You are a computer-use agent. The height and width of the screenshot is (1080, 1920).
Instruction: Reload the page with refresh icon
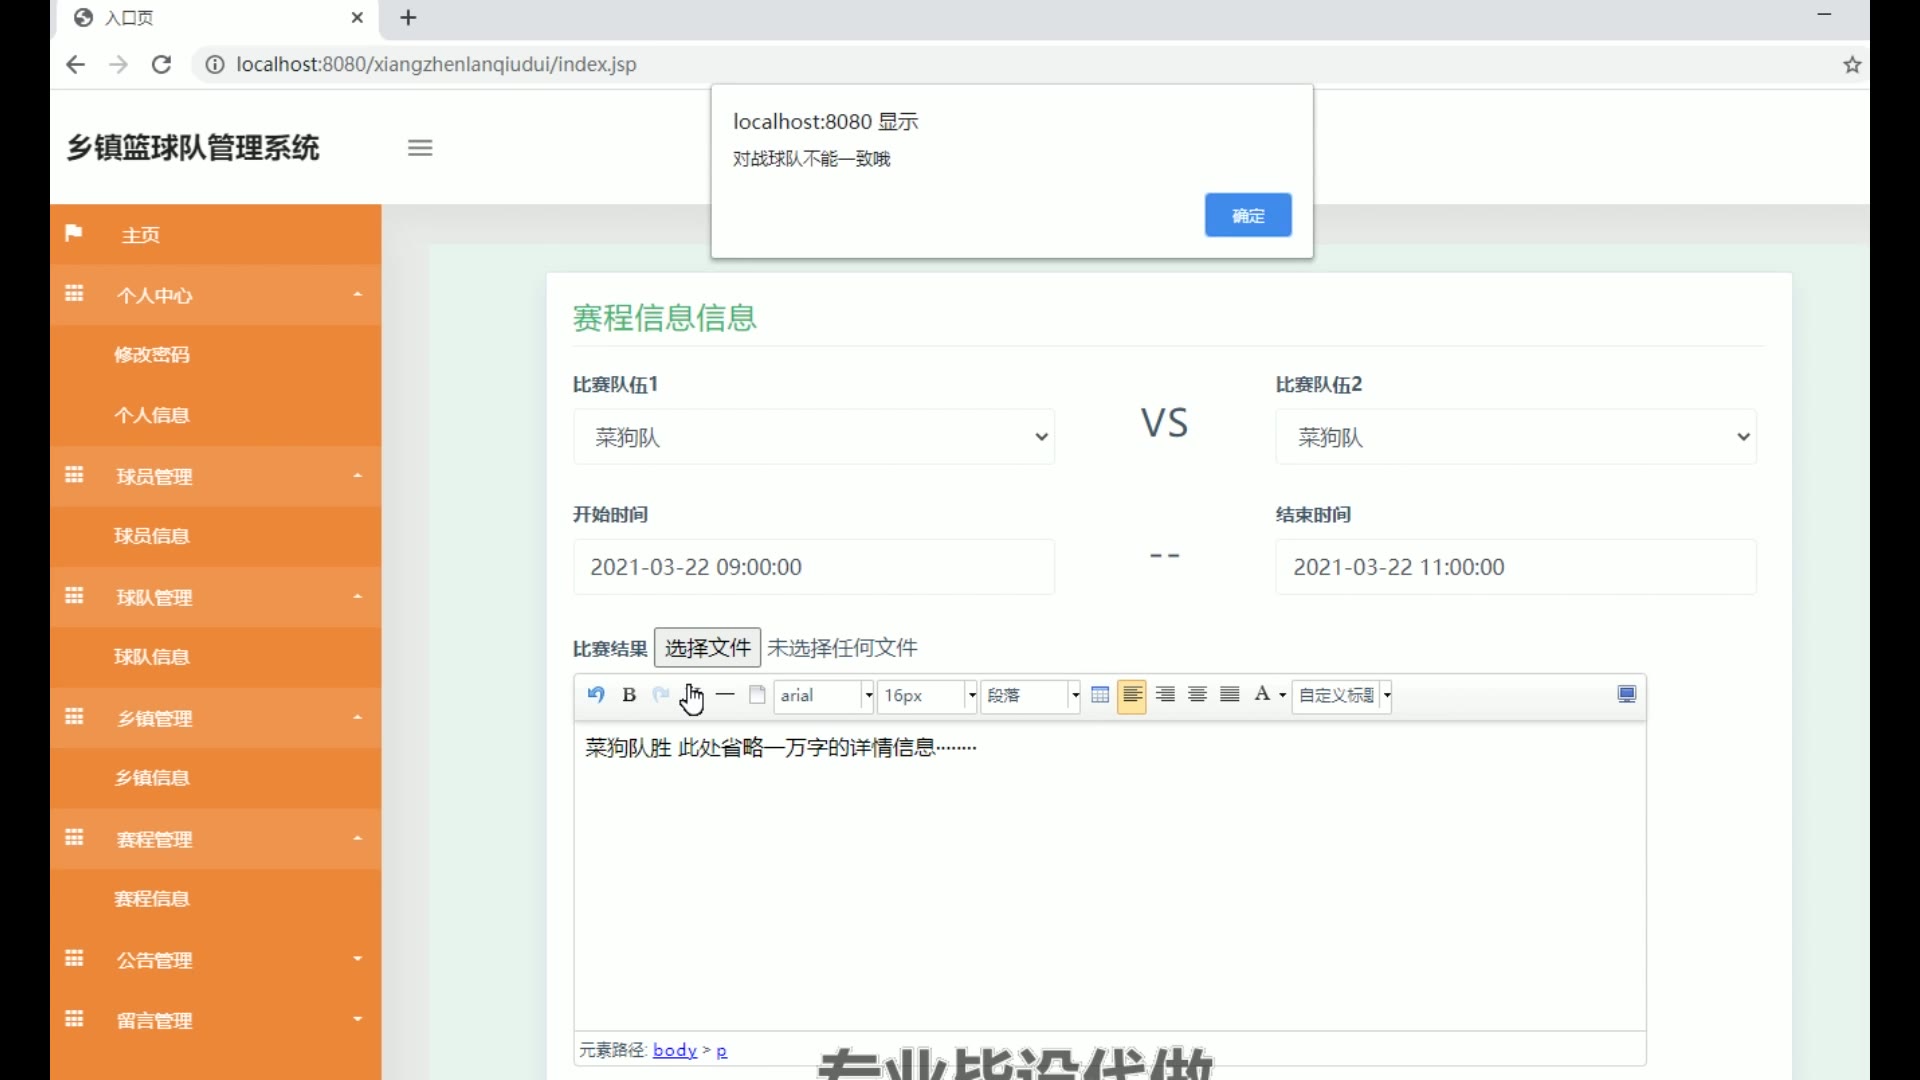coord(161,65)
